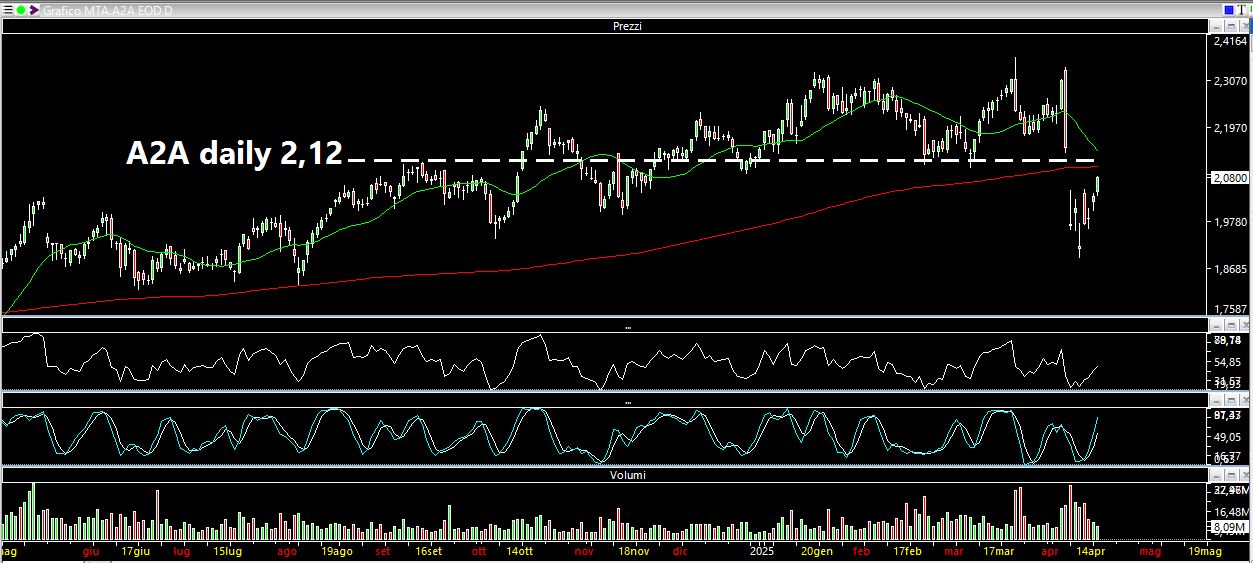Maximize the first oscillator panel

tap(1231, 326)
